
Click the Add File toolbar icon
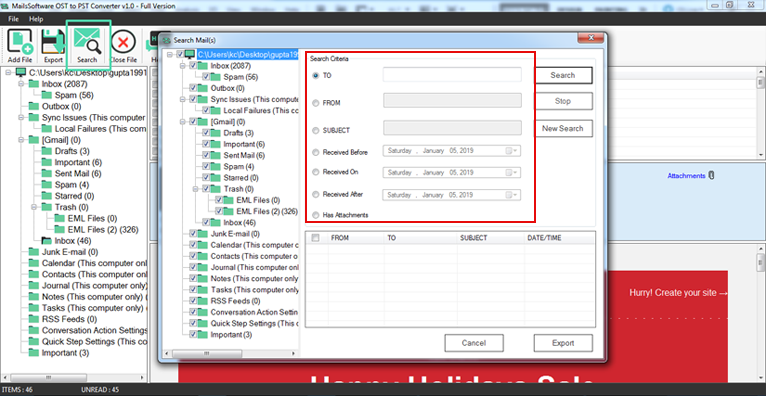[21, 46]
